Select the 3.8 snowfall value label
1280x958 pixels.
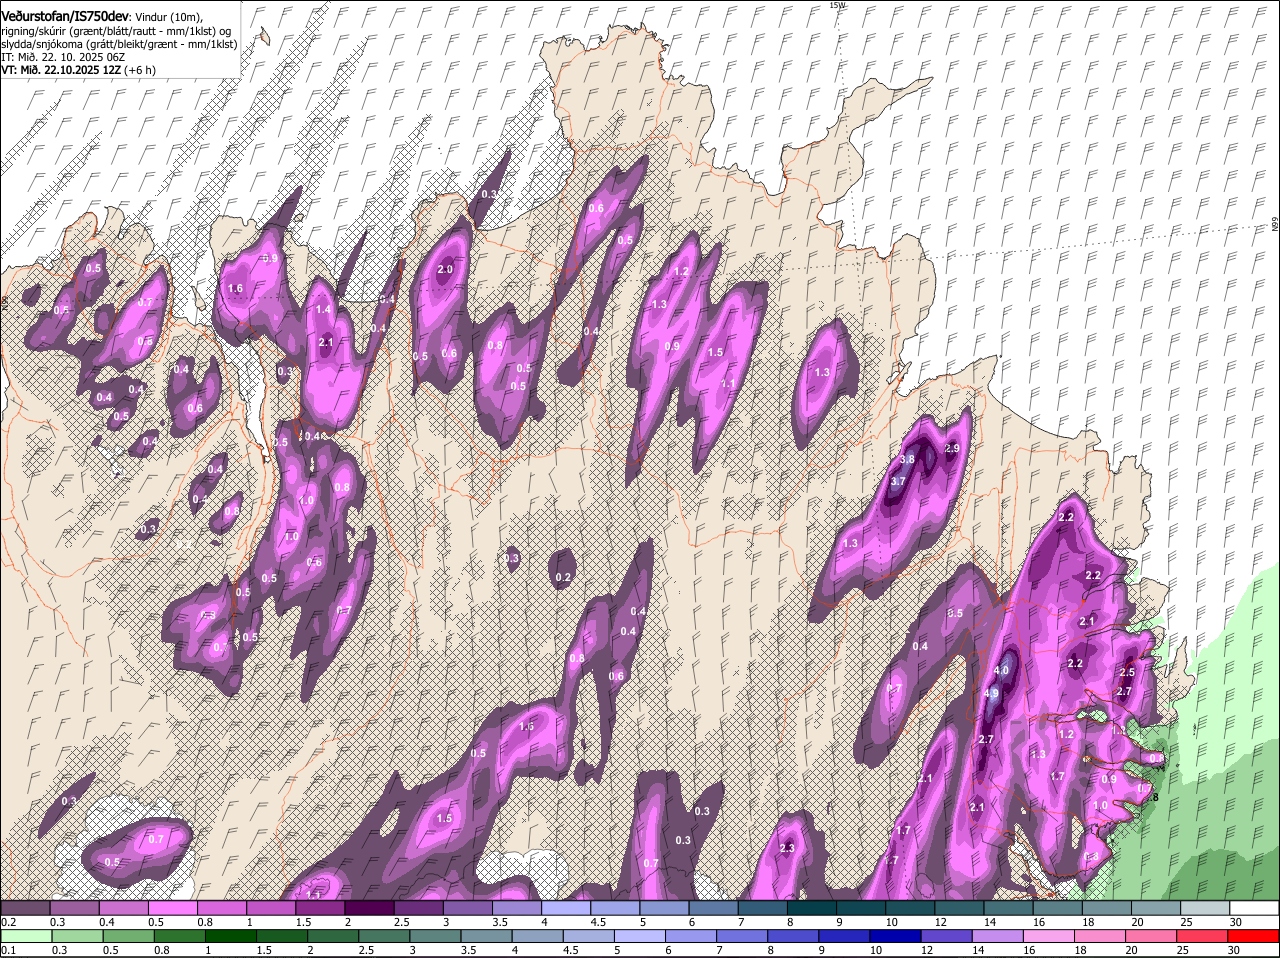907,459
